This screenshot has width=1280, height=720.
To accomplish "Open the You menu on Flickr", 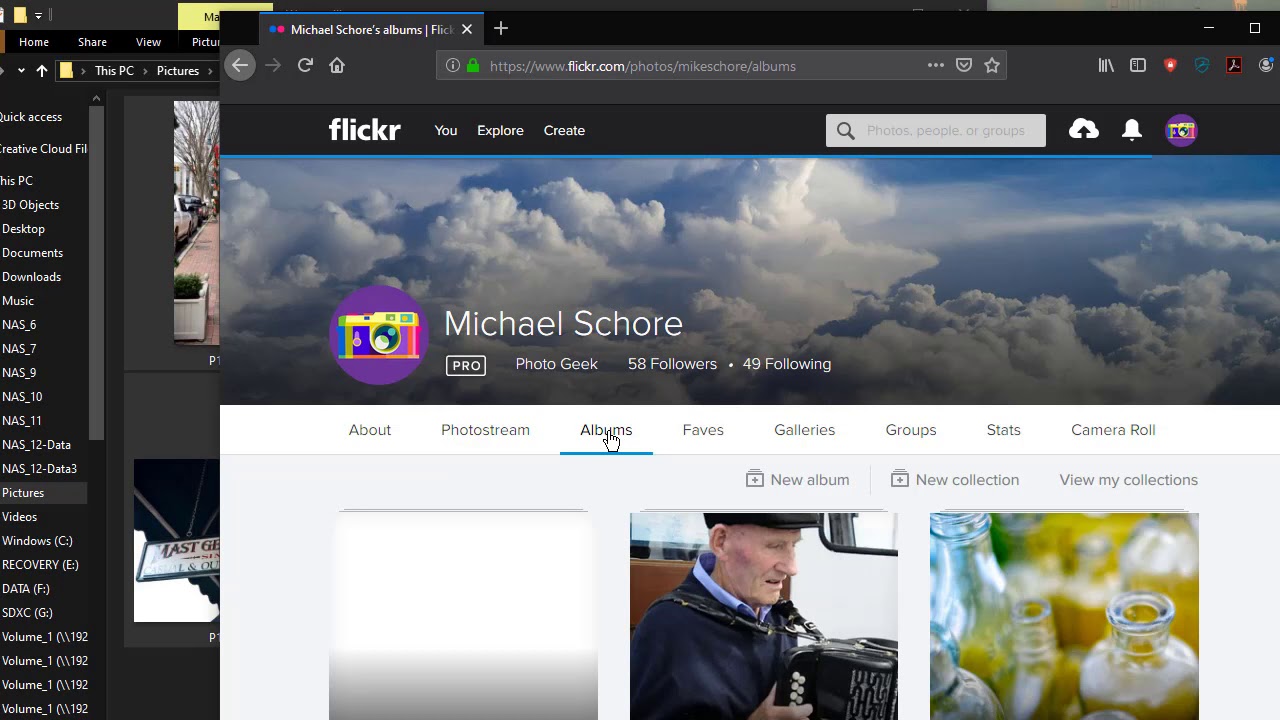I will [446, 131].
